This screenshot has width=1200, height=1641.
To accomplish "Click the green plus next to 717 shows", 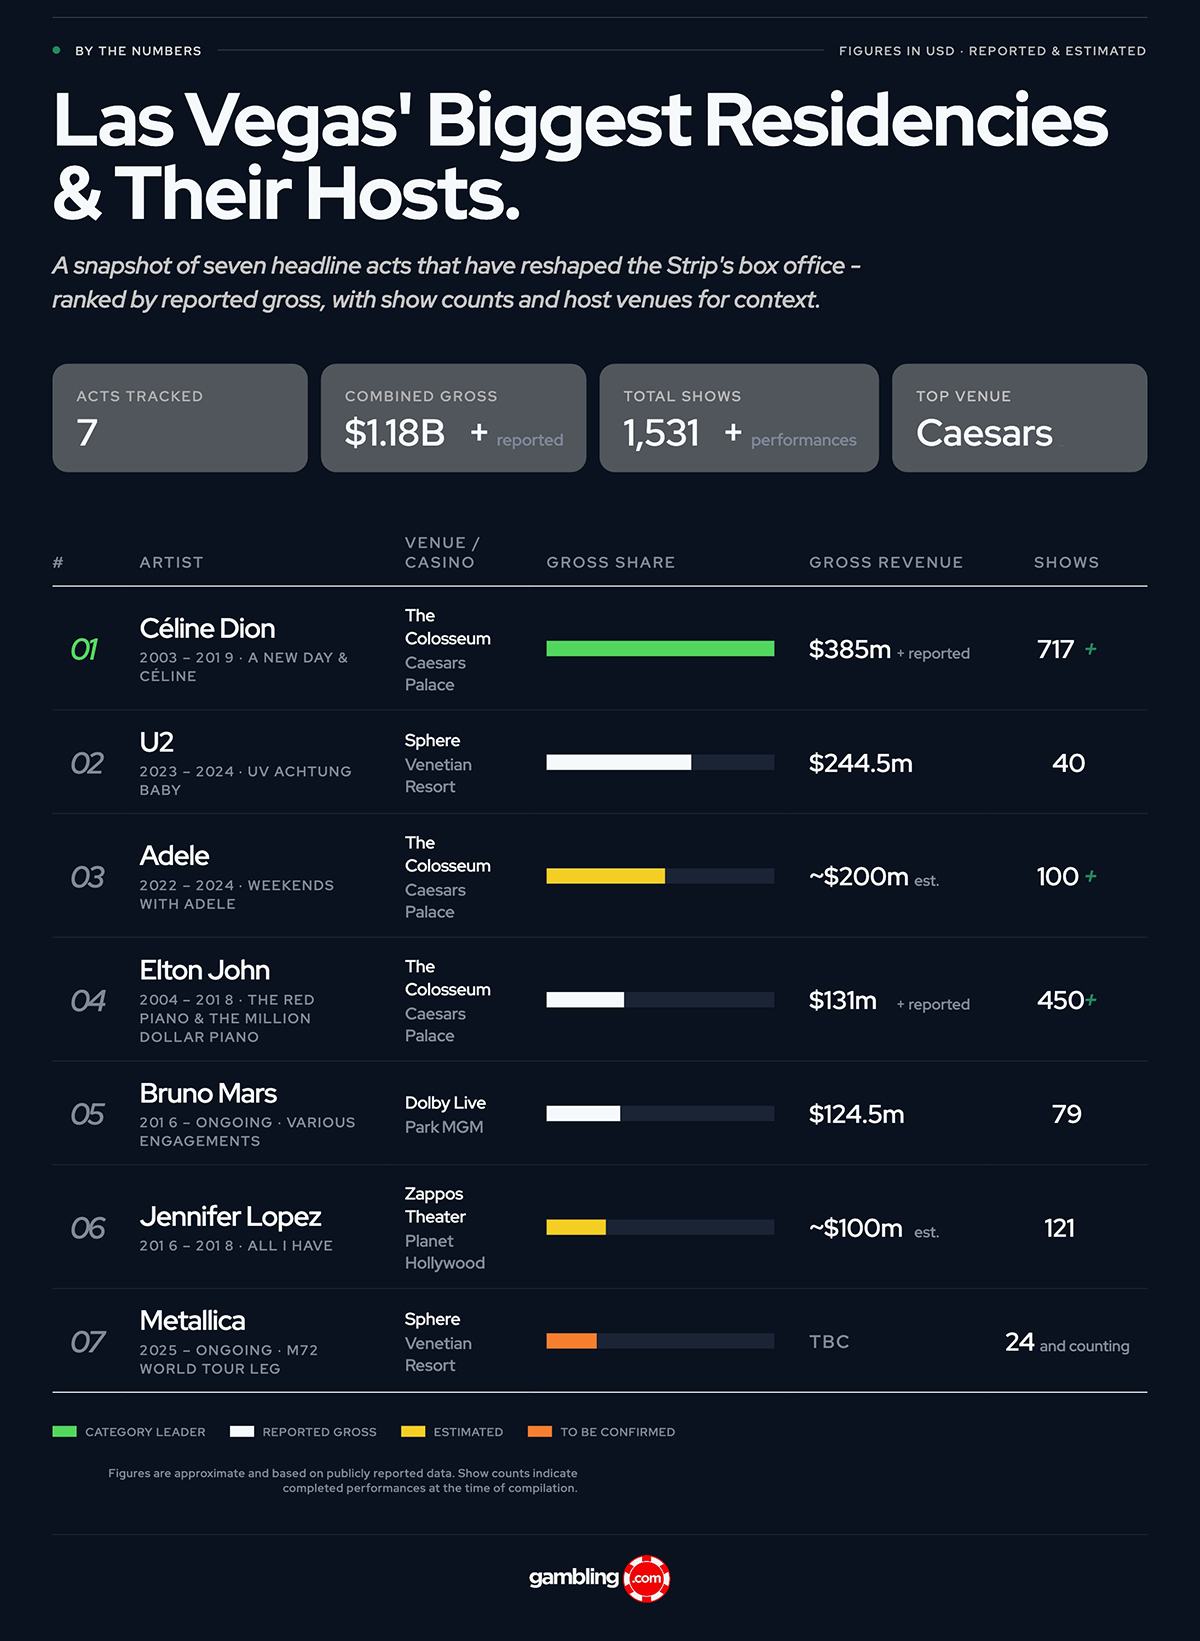I will [x=1091, y=649].
